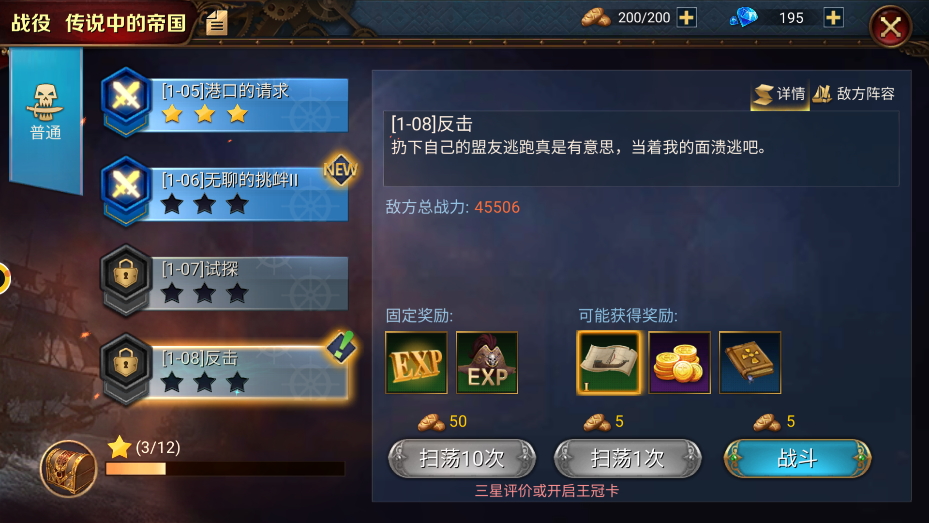The height and width of the screenshot is (523, 929).
Task: Switch to the 详情 tab
Action: pos(780,94)
